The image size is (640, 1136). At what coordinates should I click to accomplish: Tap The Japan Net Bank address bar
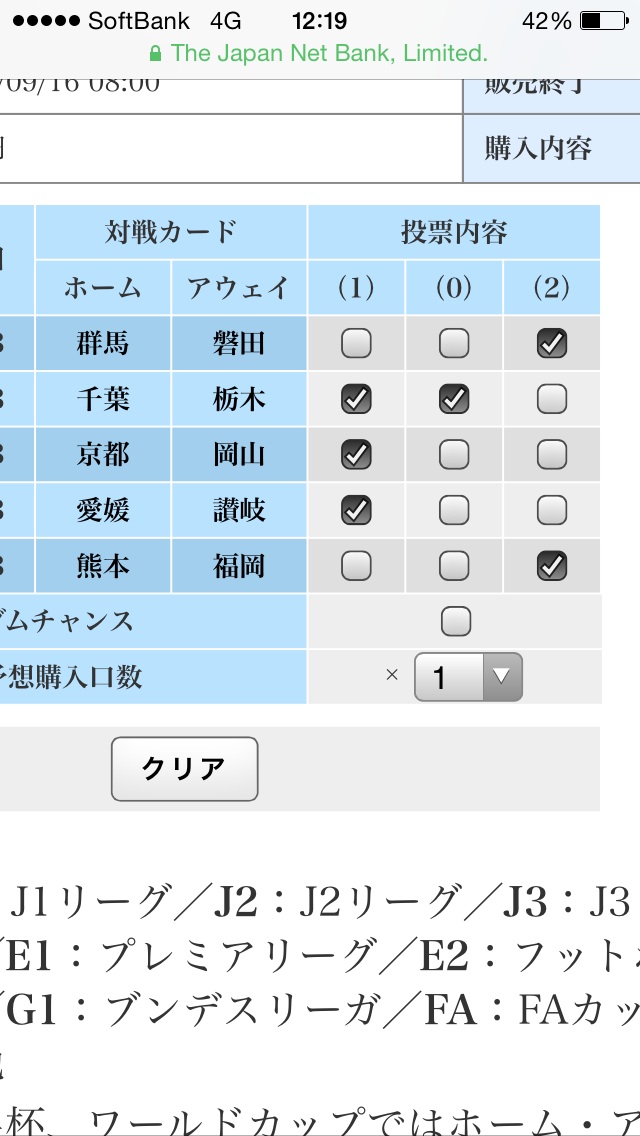[319, 53]
